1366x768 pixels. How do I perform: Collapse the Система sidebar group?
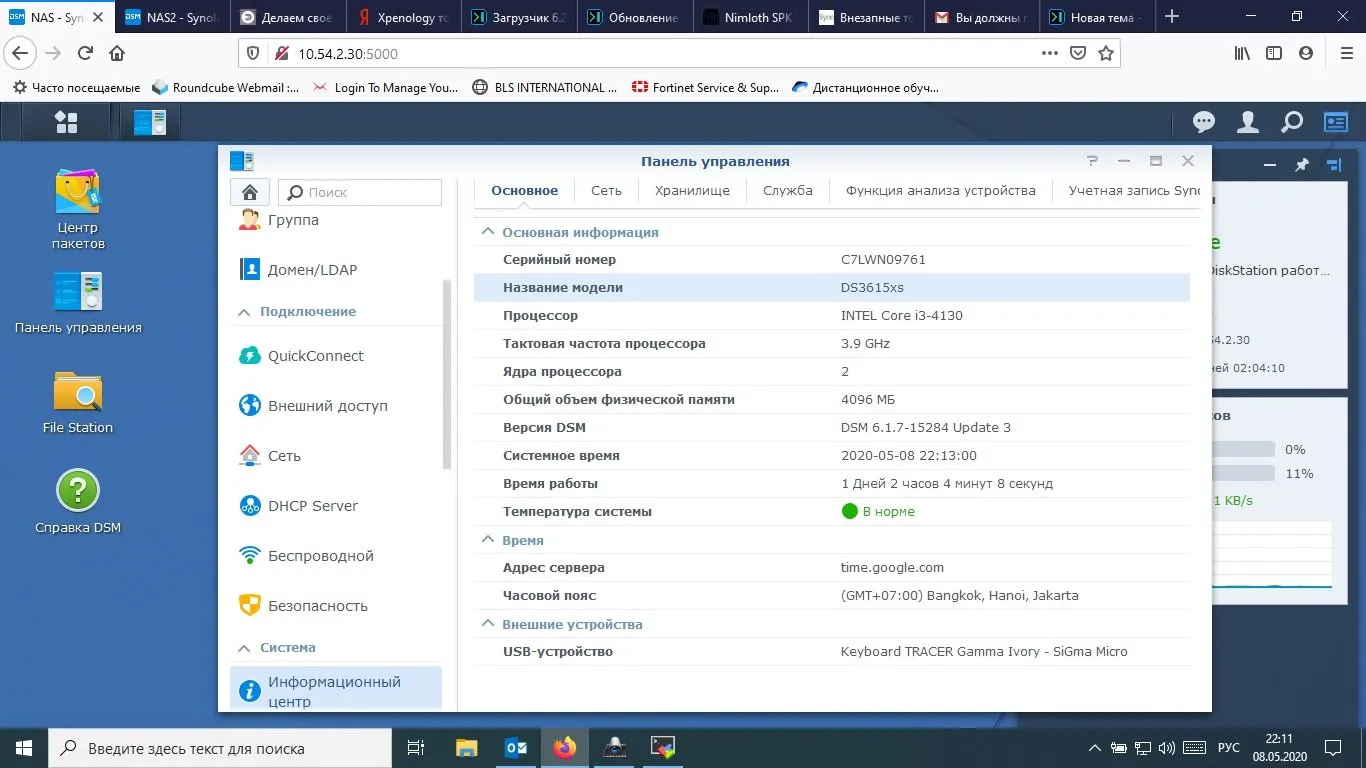point(244,648)
